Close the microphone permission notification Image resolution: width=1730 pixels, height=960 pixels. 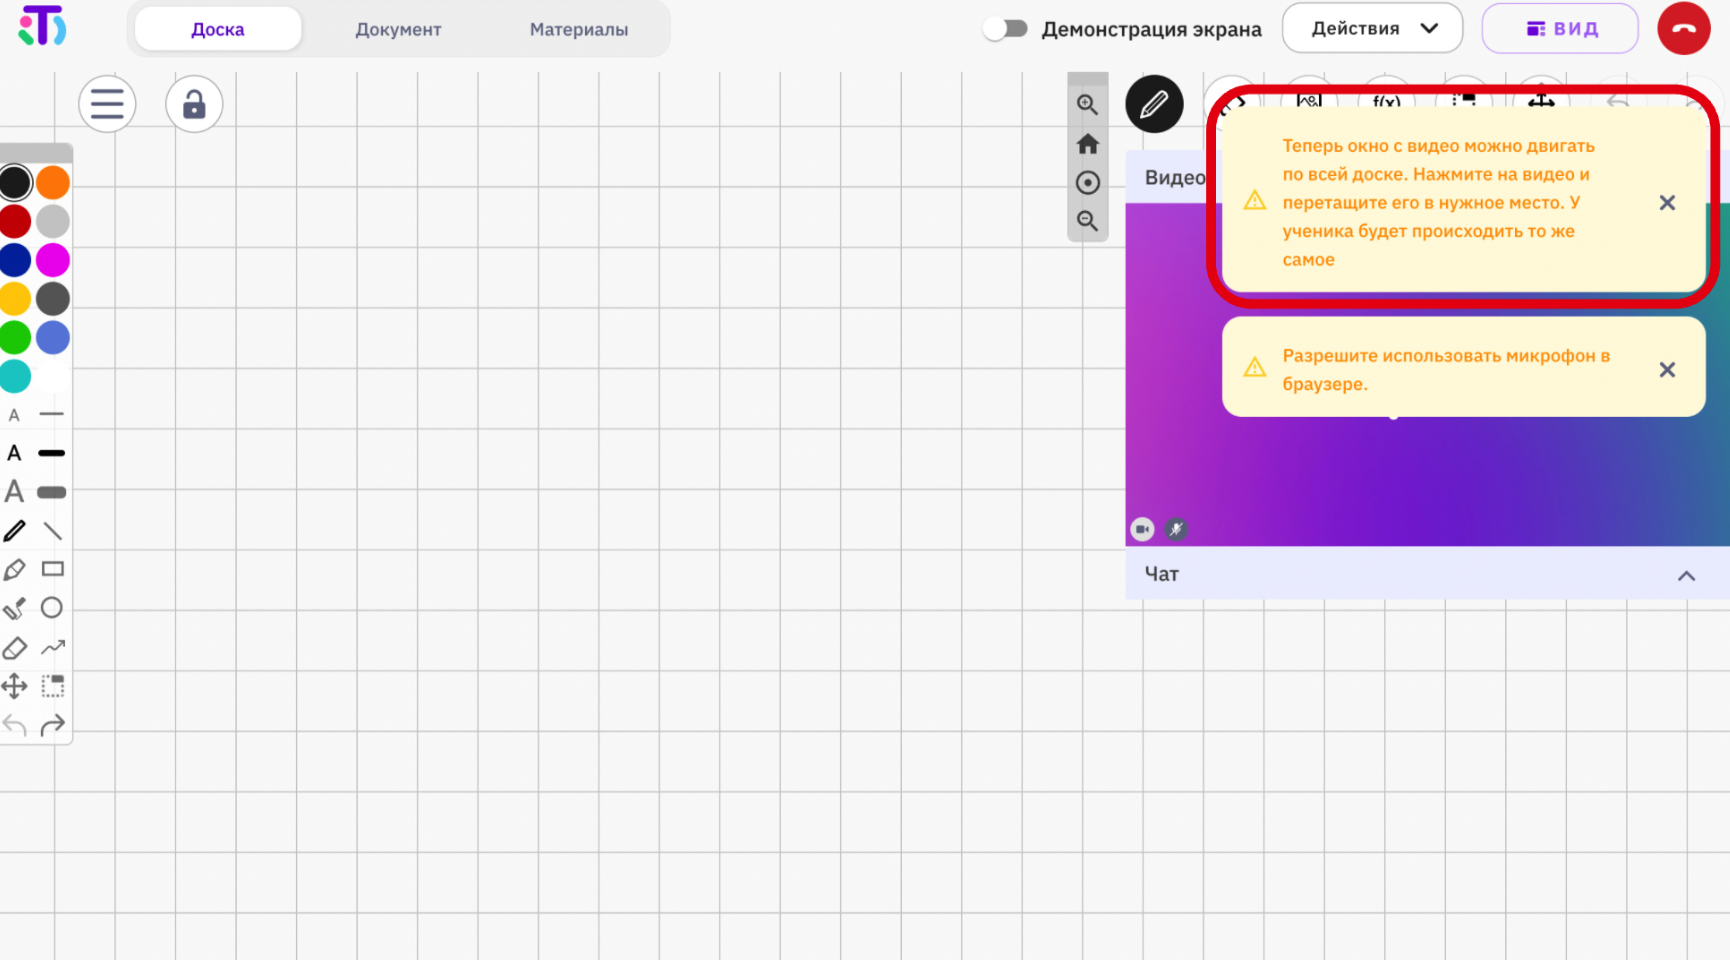[1667, 370]
